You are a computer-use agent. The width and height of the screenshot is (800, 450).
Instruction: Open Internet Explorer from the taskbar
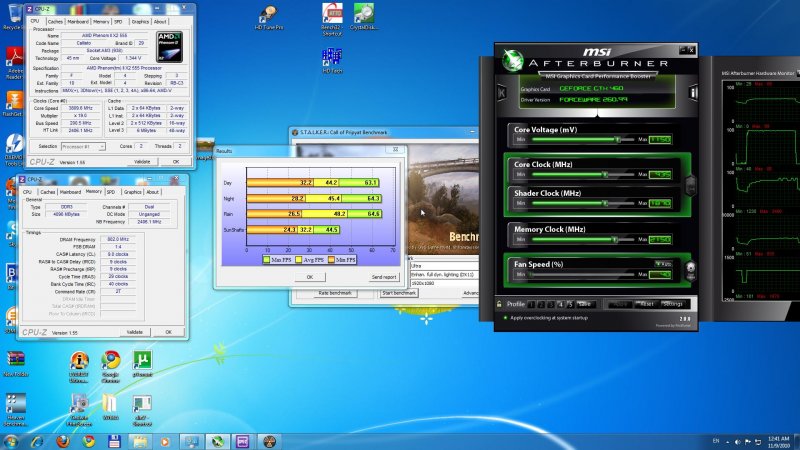pyautogui.click(x=37, y=441)
